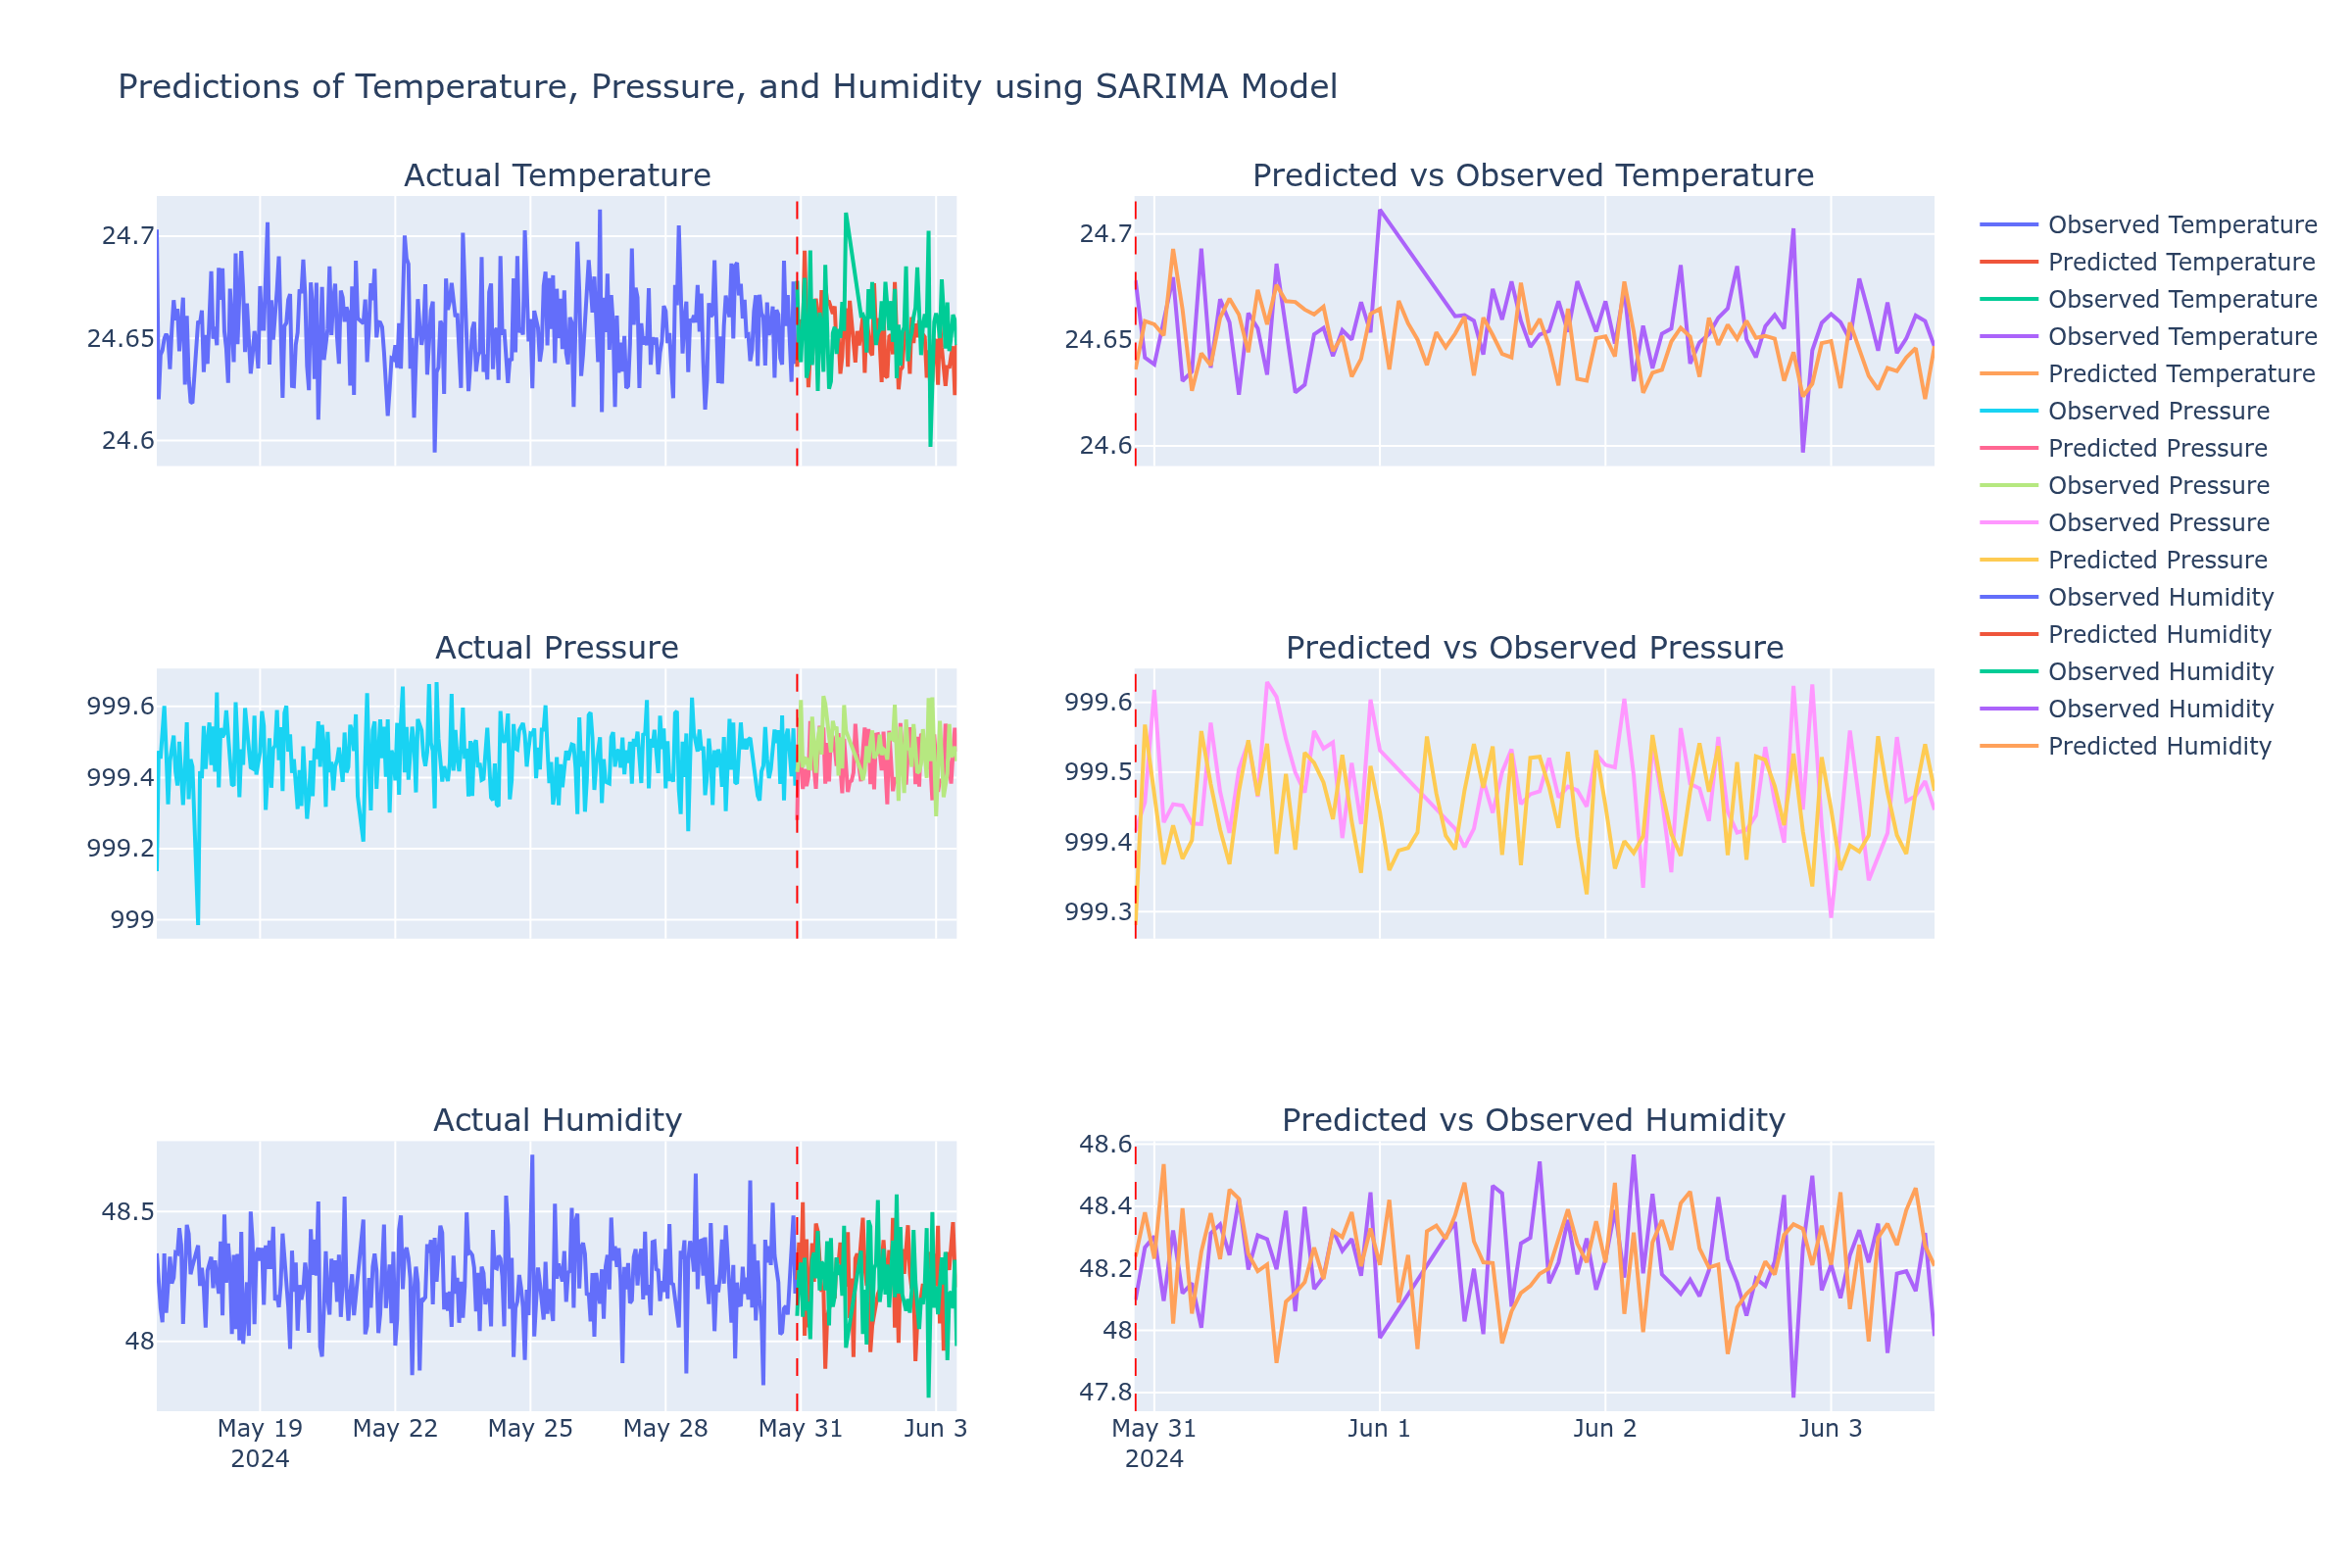2352x1568 pixels.
Task: Click the main SARIMA Model chart title
Action: [x=727, y=87]
